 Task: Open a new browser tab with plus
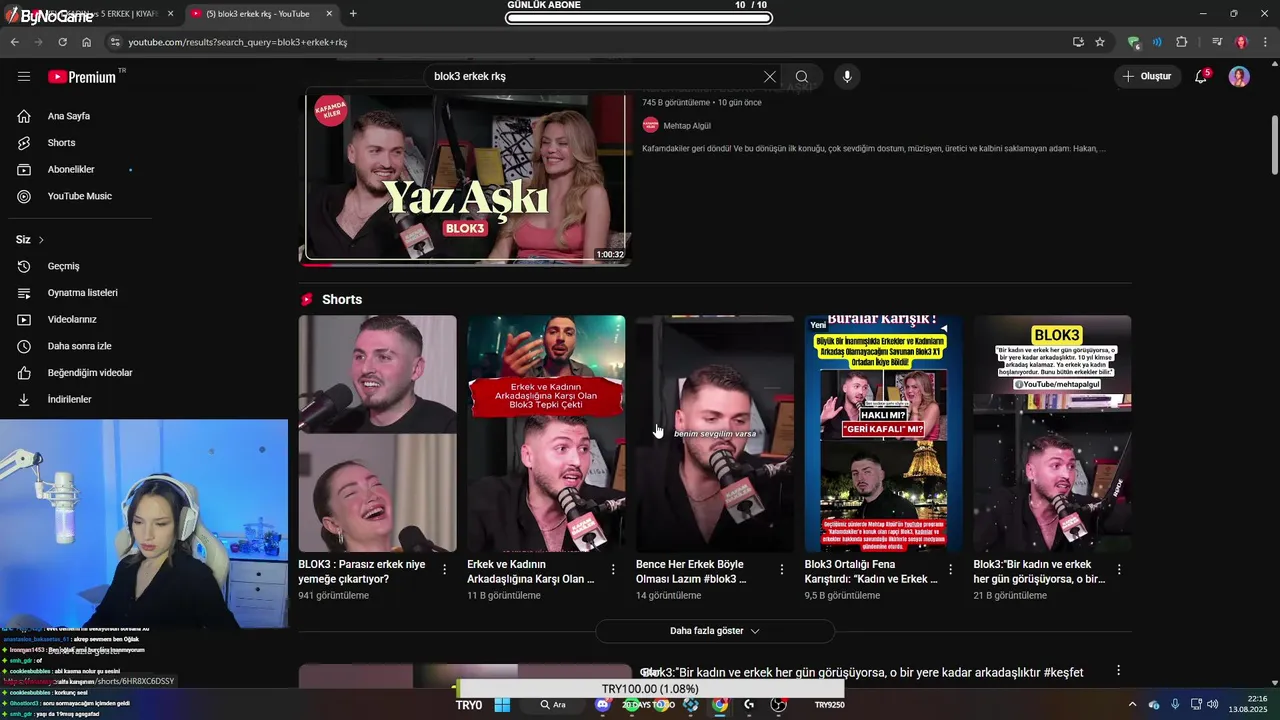pos(353,13)
